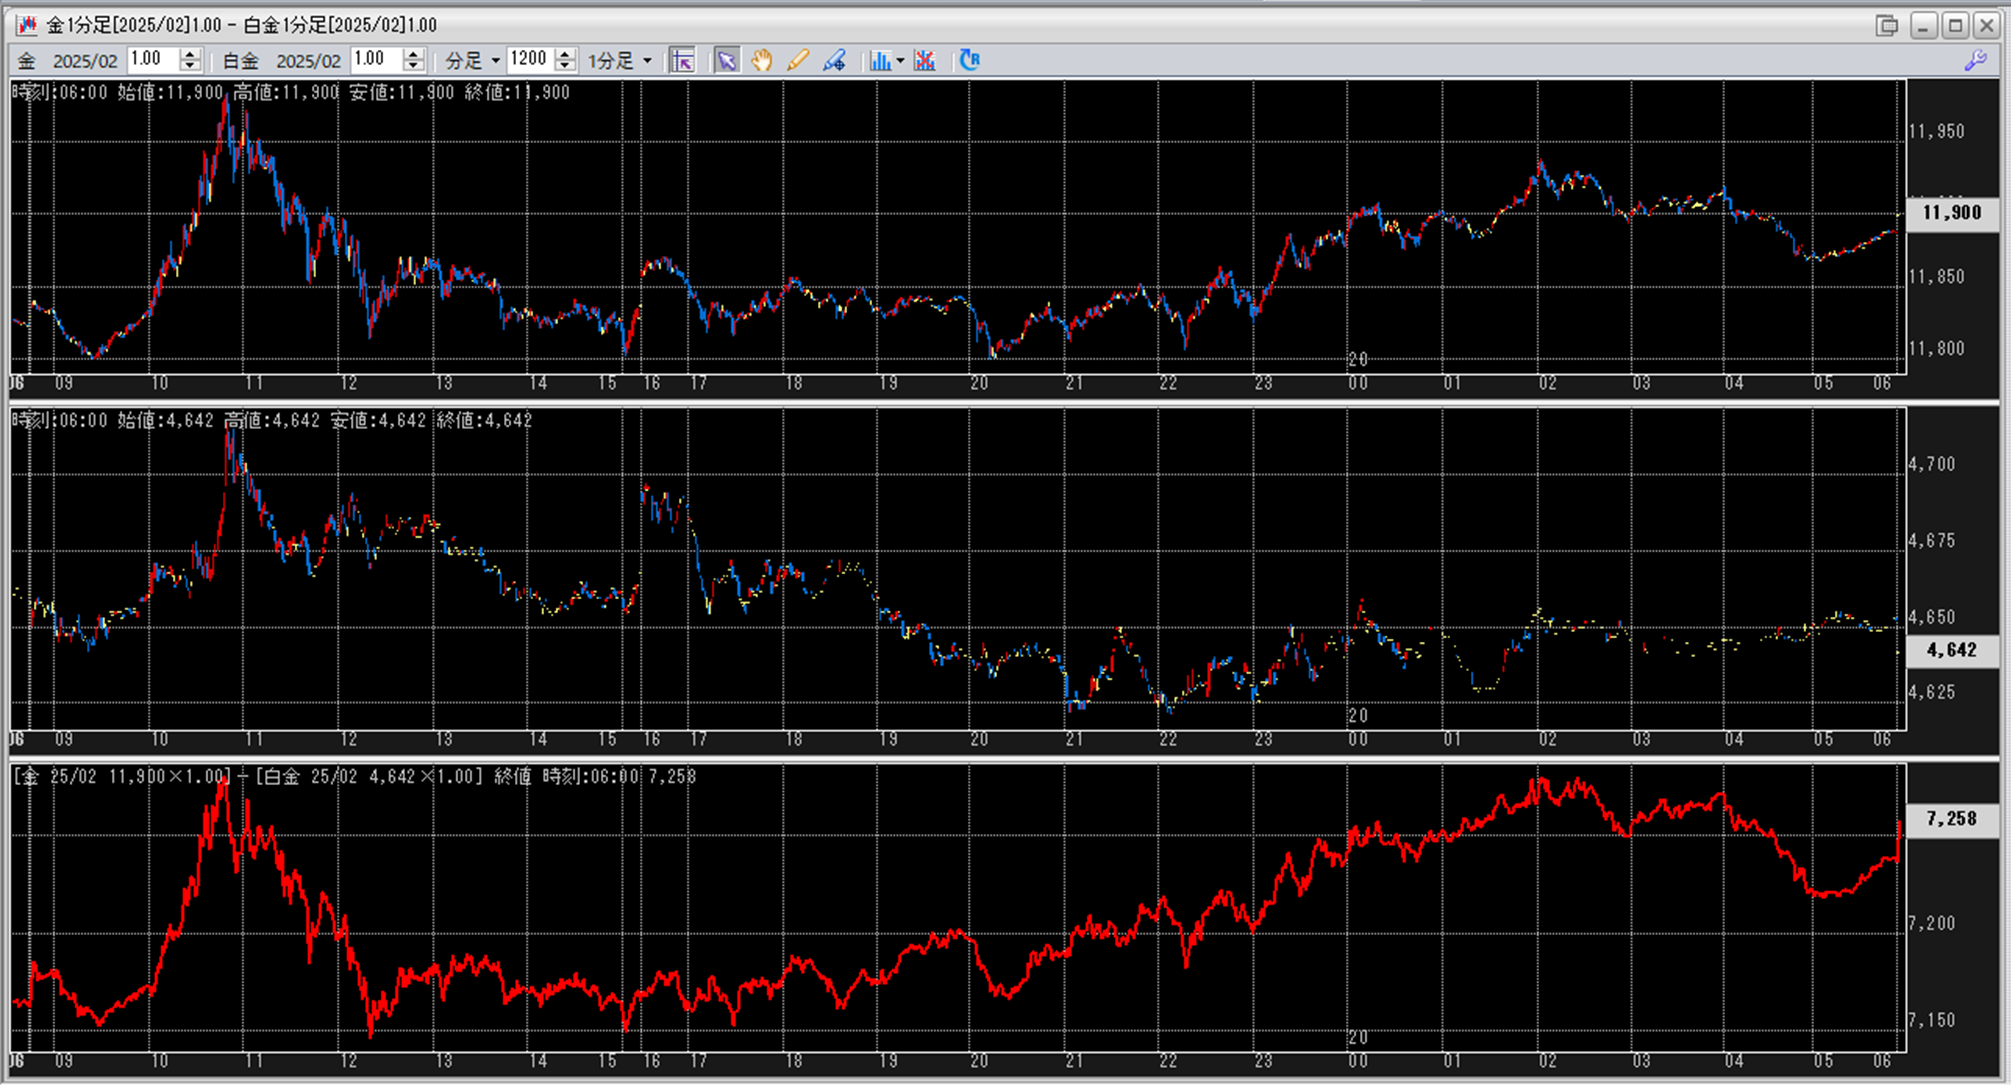This screenshot has width=2011, height=1086.
Task: Increase the 金 multiplier spinner value
Action: (190, 54)
